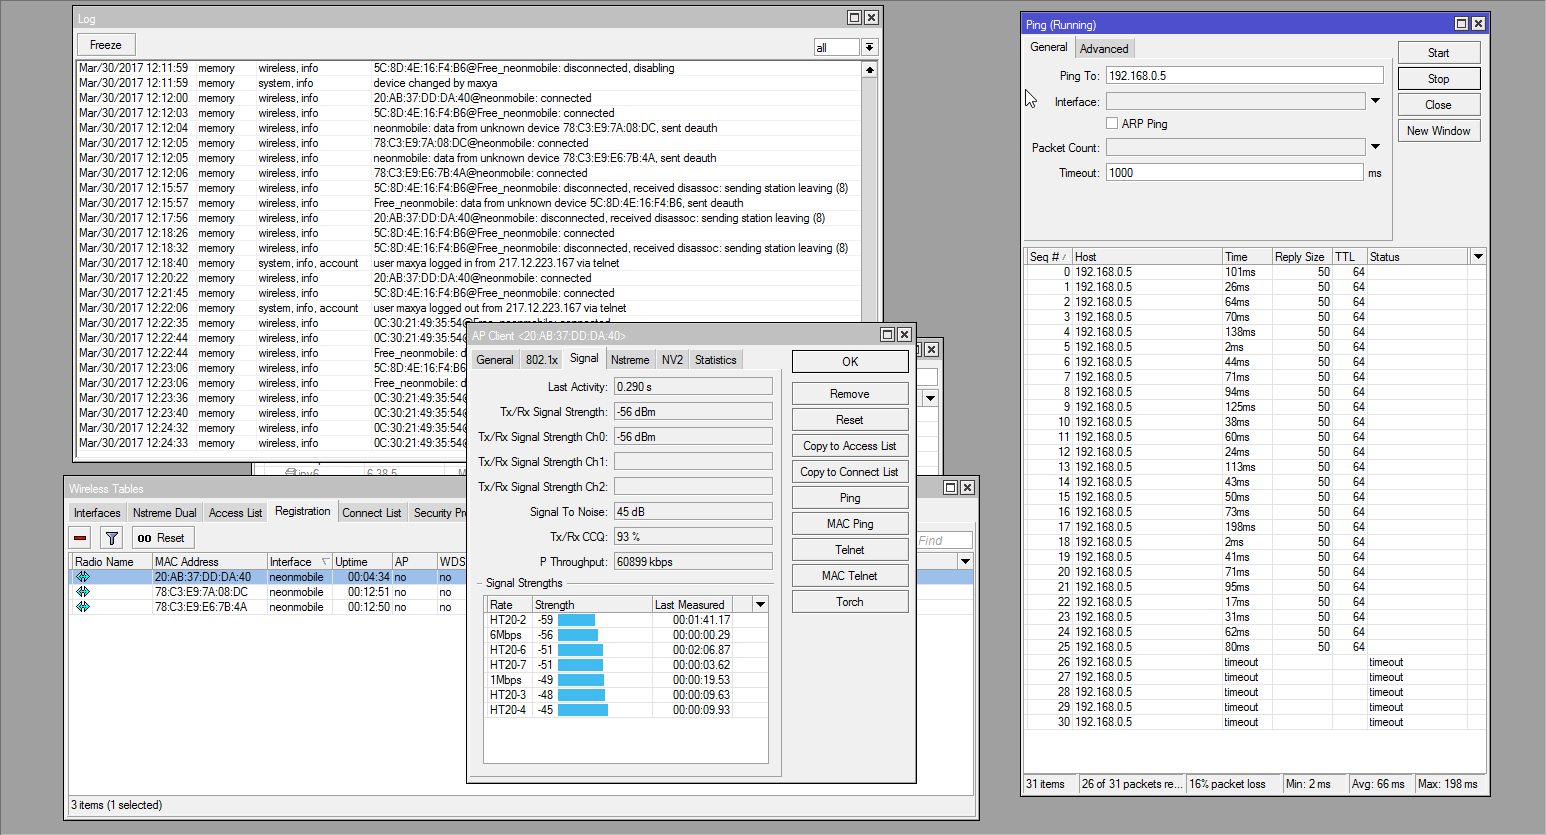Click the Telnet button in AP Client
1546x835 pixels.
[850, 550]
